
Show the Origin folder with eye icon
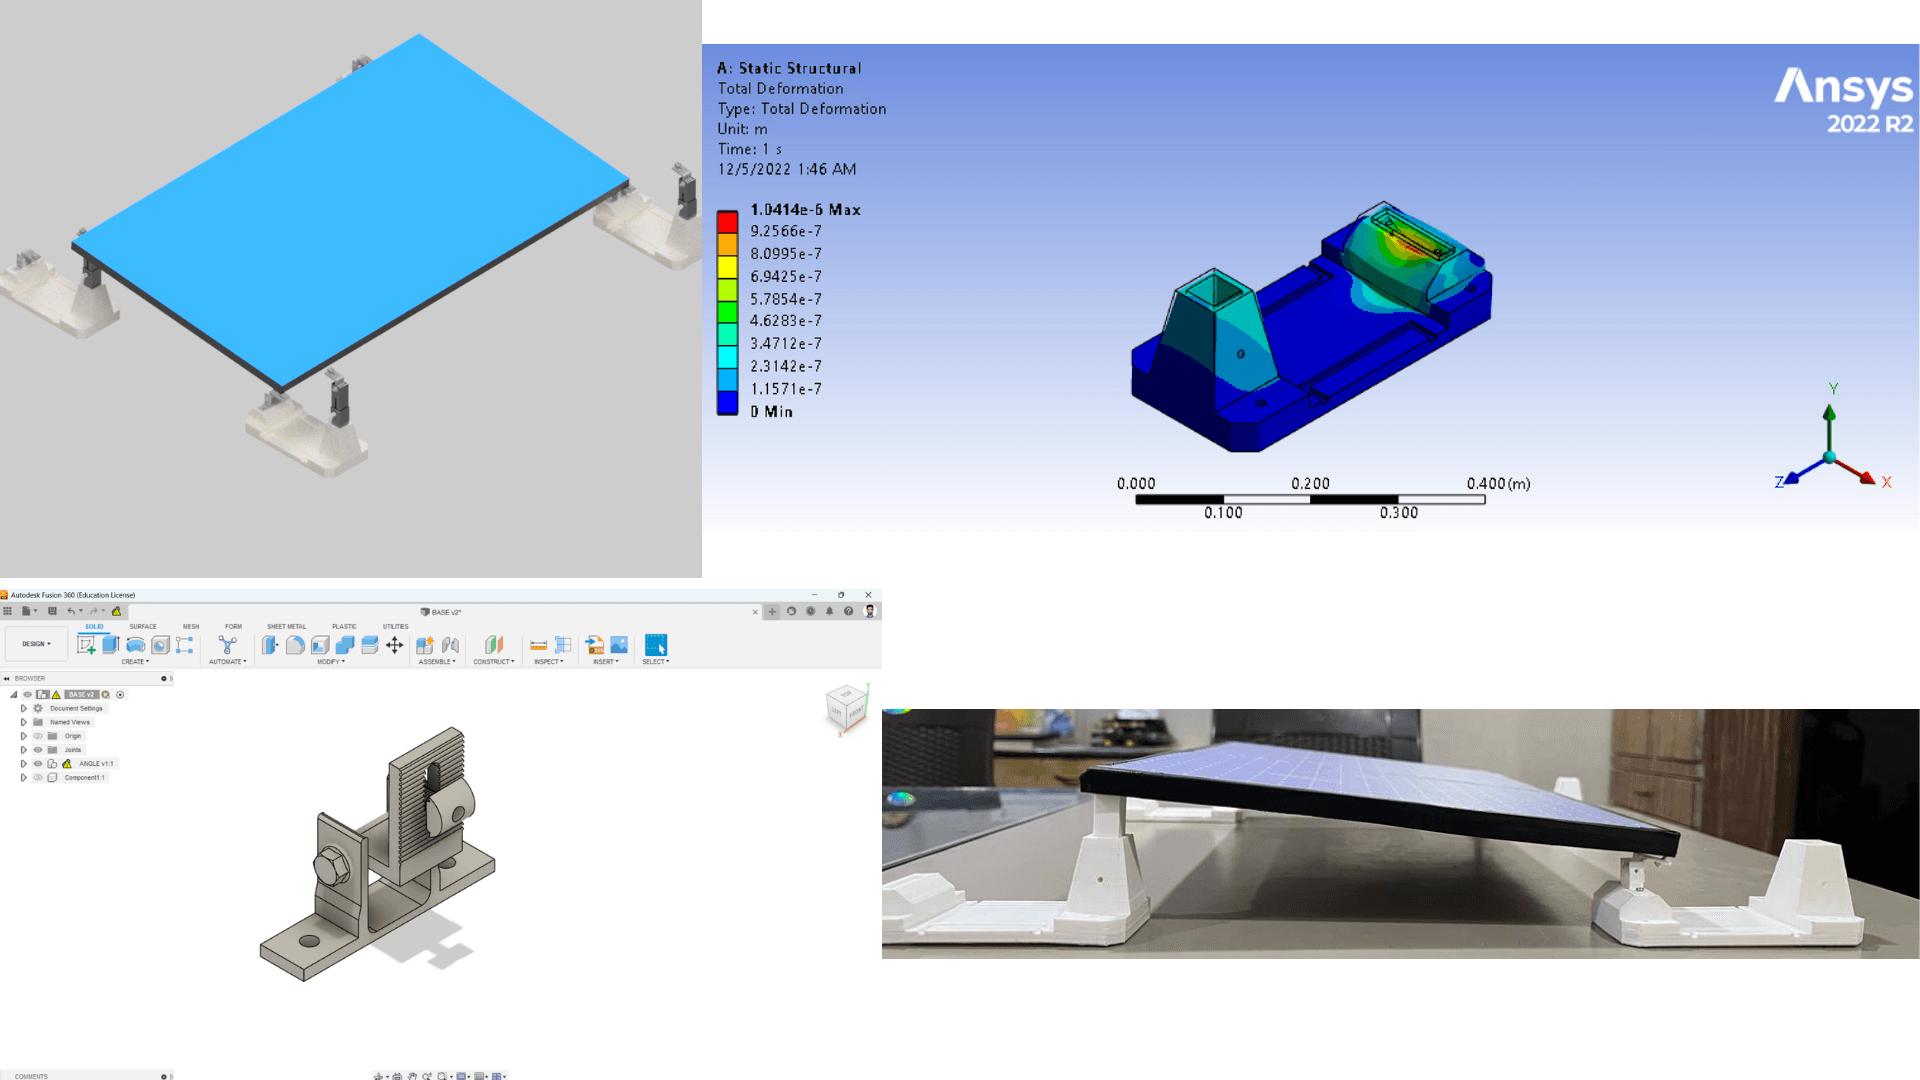tap(38, 736)
